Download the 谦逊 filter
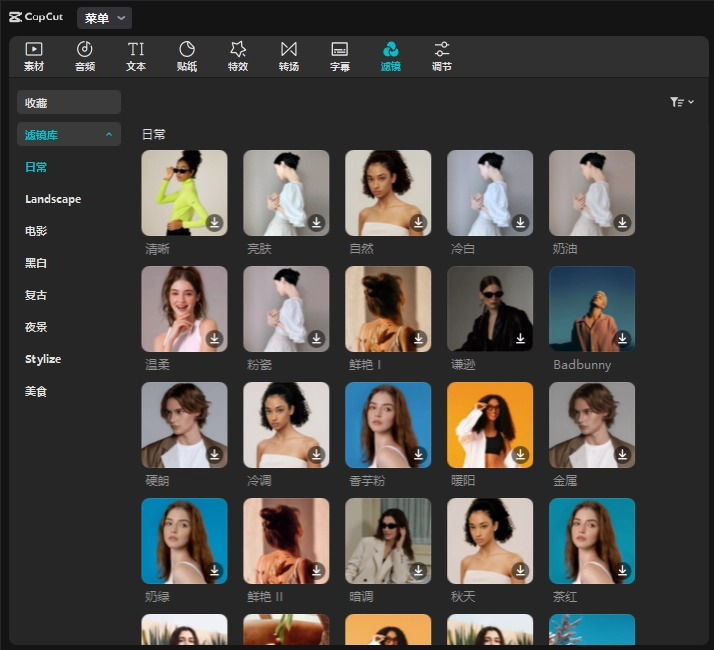The width and height of the screenshot is (714, 650). pos(520,338)
